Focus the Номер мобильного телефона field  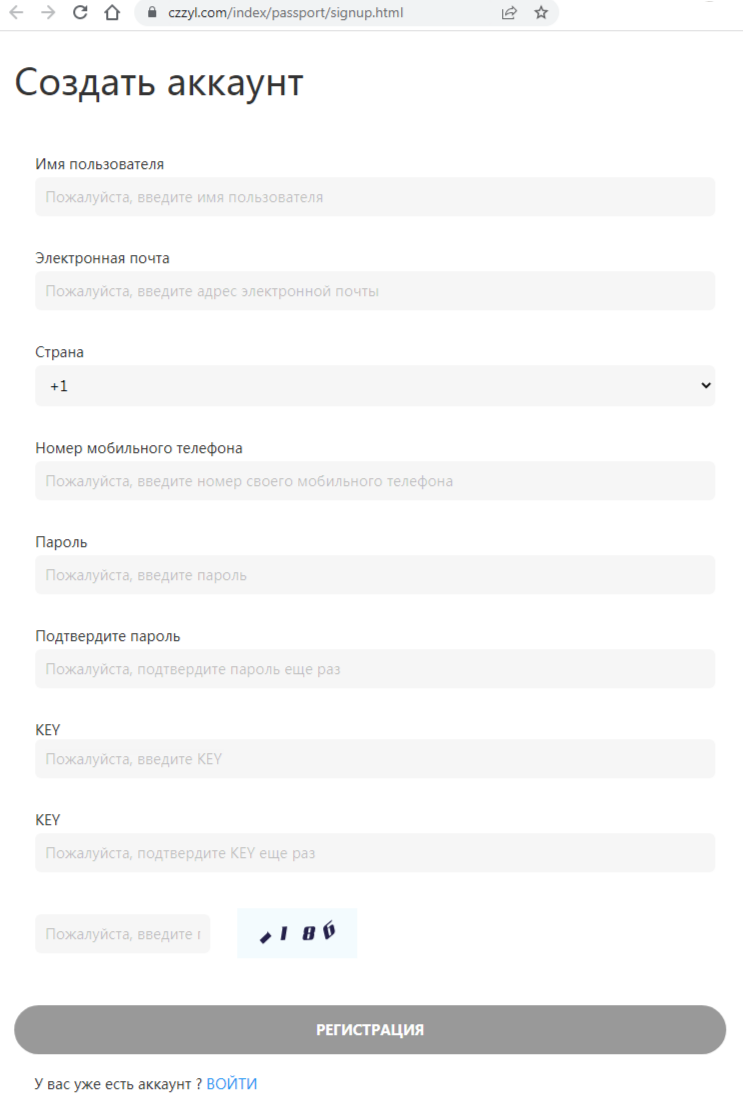point(375,481)
